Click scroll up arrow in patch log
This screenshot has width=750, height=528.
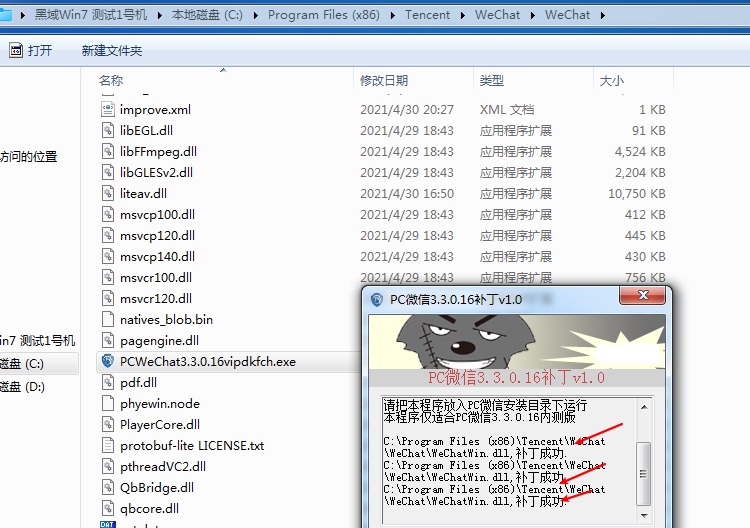click(x=644, y=407)
